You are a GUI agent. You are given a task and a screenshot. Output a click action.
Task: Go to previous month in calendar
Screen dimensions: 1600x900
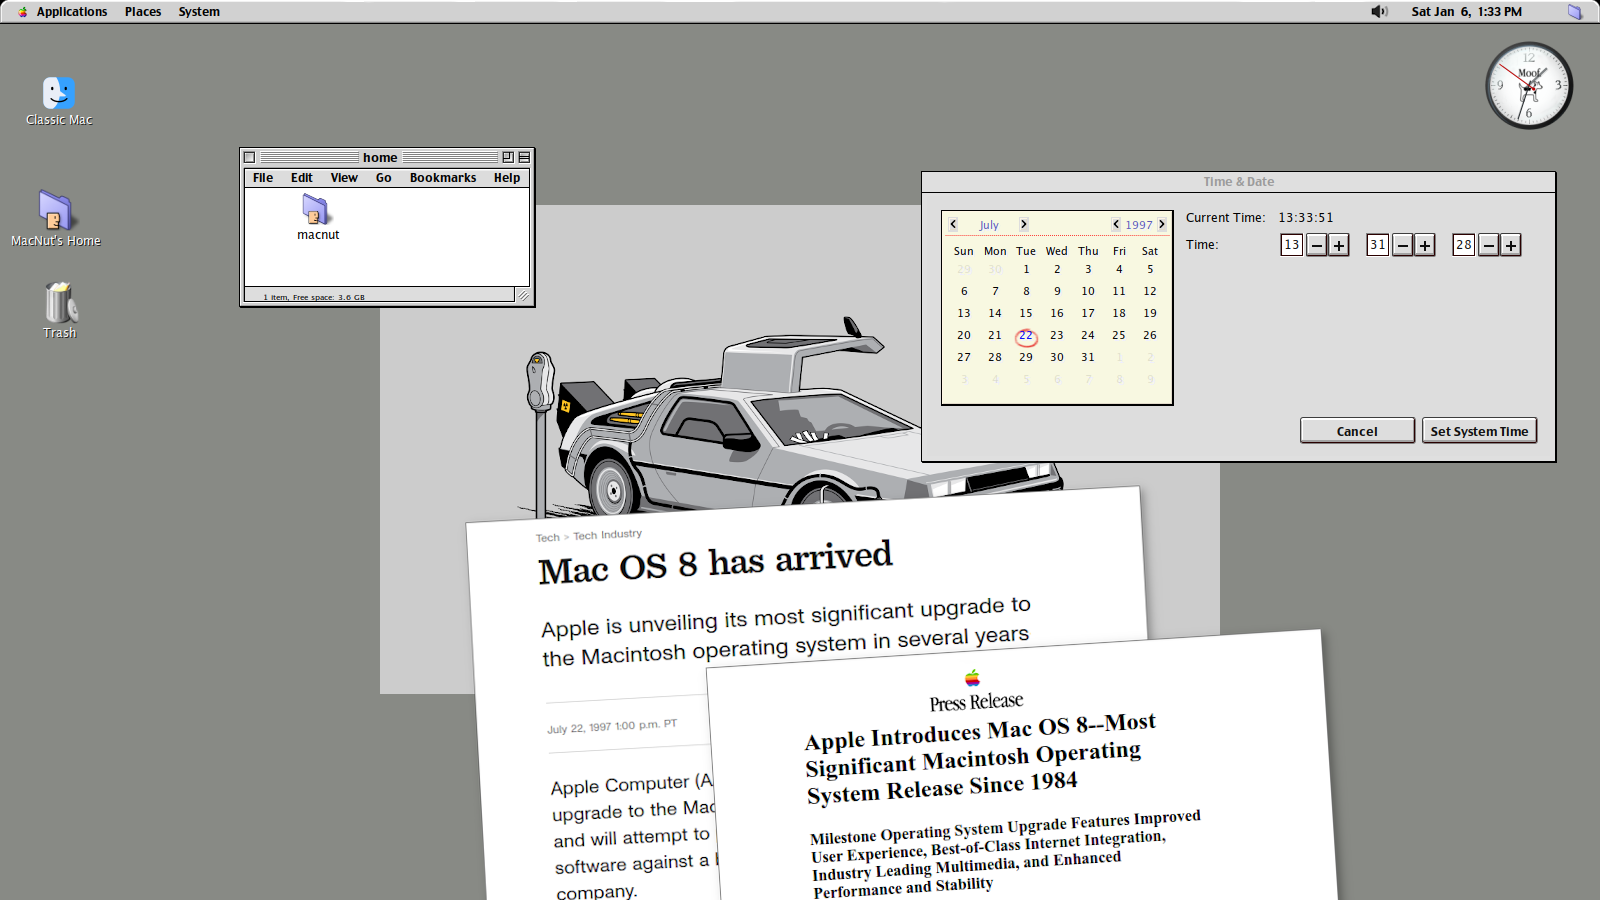[953, 225]
